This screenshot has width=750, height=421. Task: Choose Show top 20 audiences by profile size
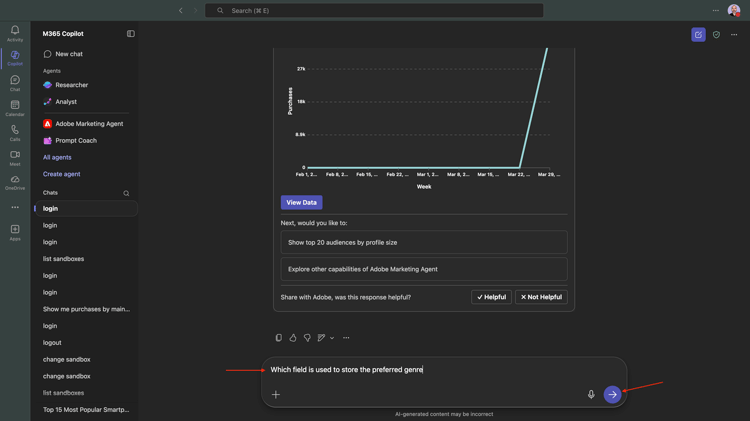click(424, 242)
